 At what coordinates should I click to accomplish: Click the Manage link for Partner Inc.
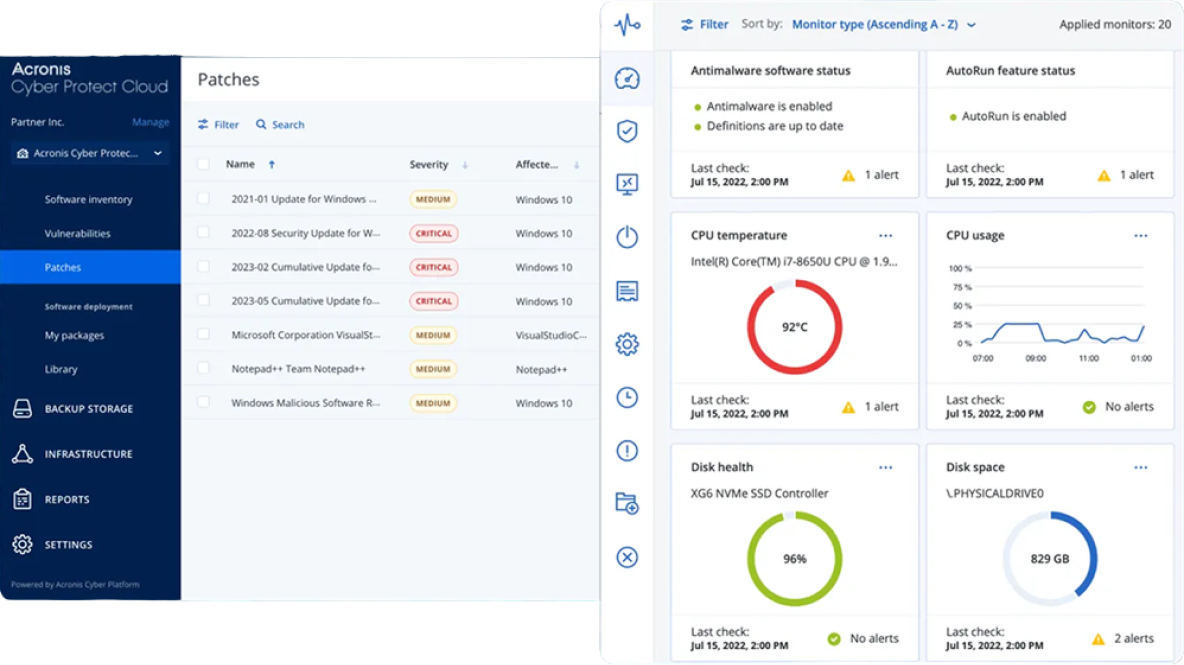pyautogui.click(x=150, y=121)
